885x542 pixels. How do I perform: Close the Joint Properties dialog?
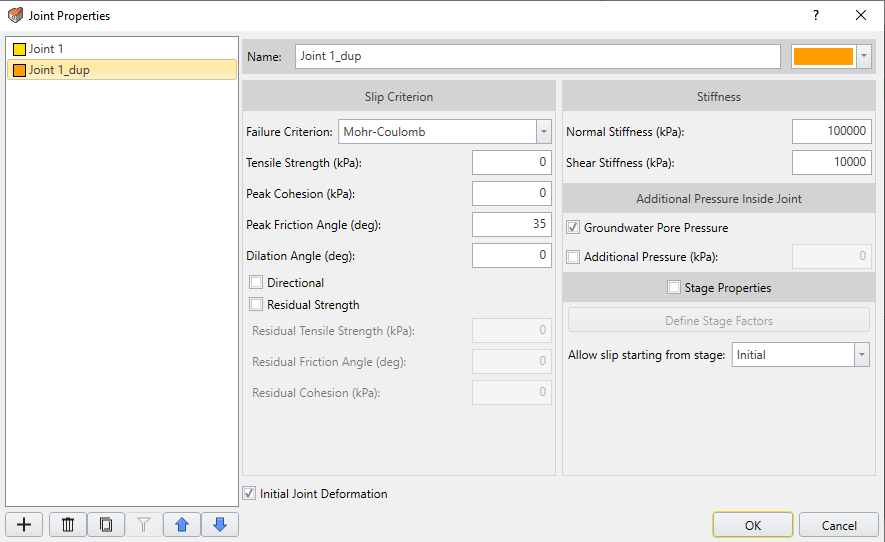[x=861, y=15]
